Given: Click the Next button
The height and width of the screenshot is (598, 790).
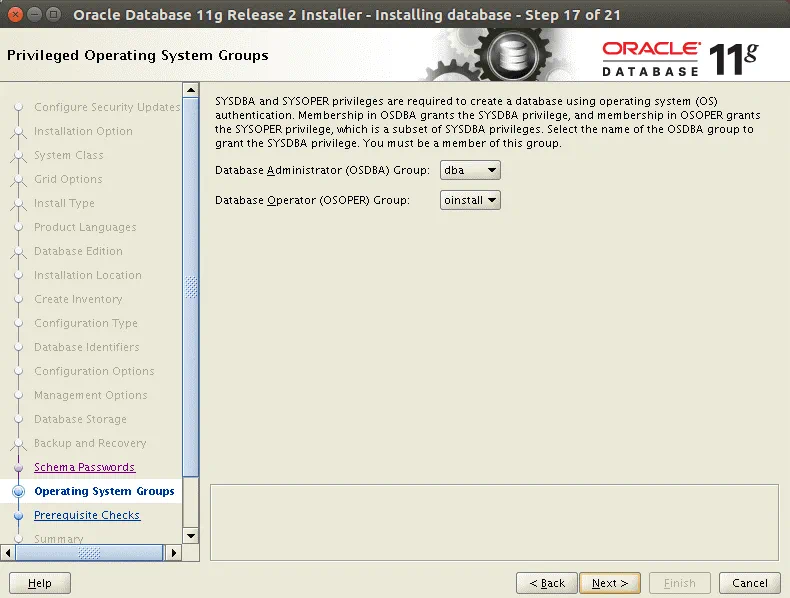Looking at the screenshot, I should 610,583.
